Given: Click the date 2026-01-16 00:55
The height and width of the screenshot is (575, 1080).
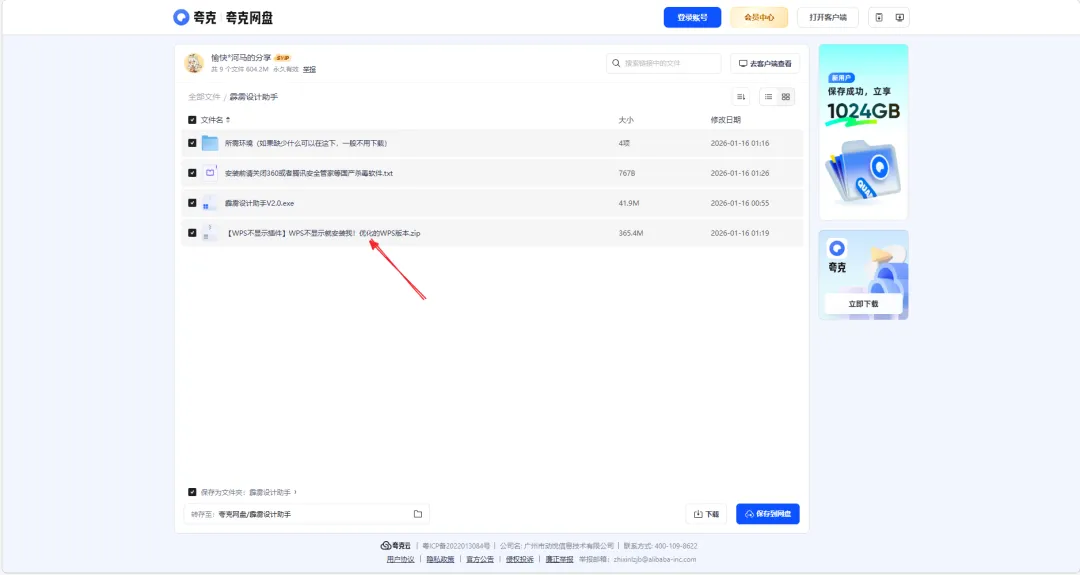Looking at the screenshot, I should point(740,203).
